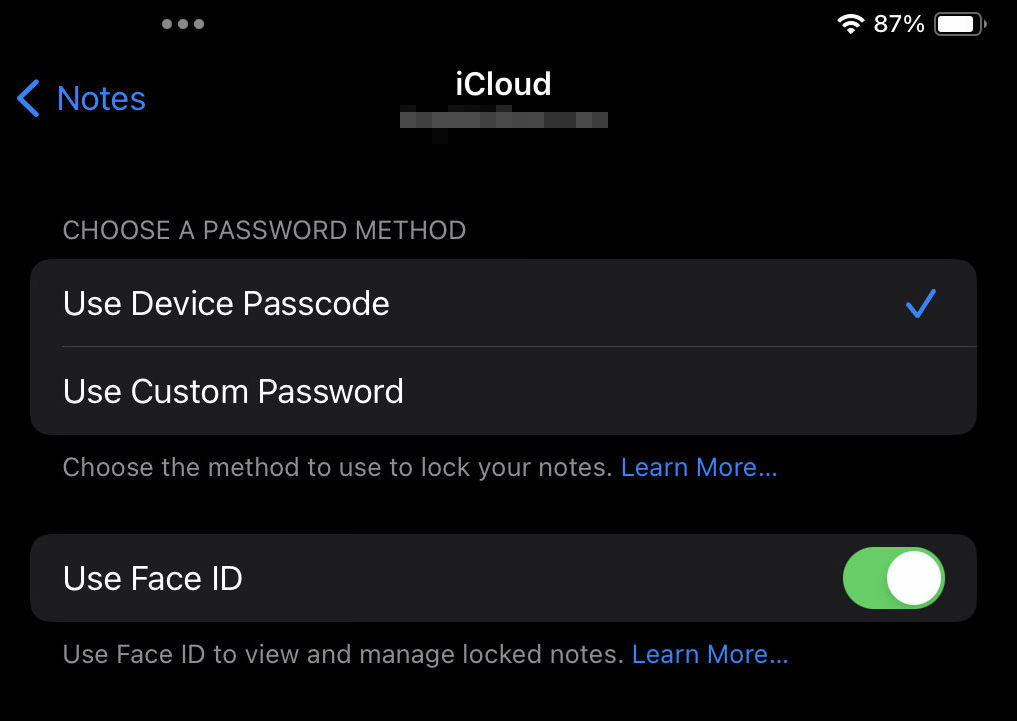Tap the white knob of the Face ID switch

click(914, 578)
